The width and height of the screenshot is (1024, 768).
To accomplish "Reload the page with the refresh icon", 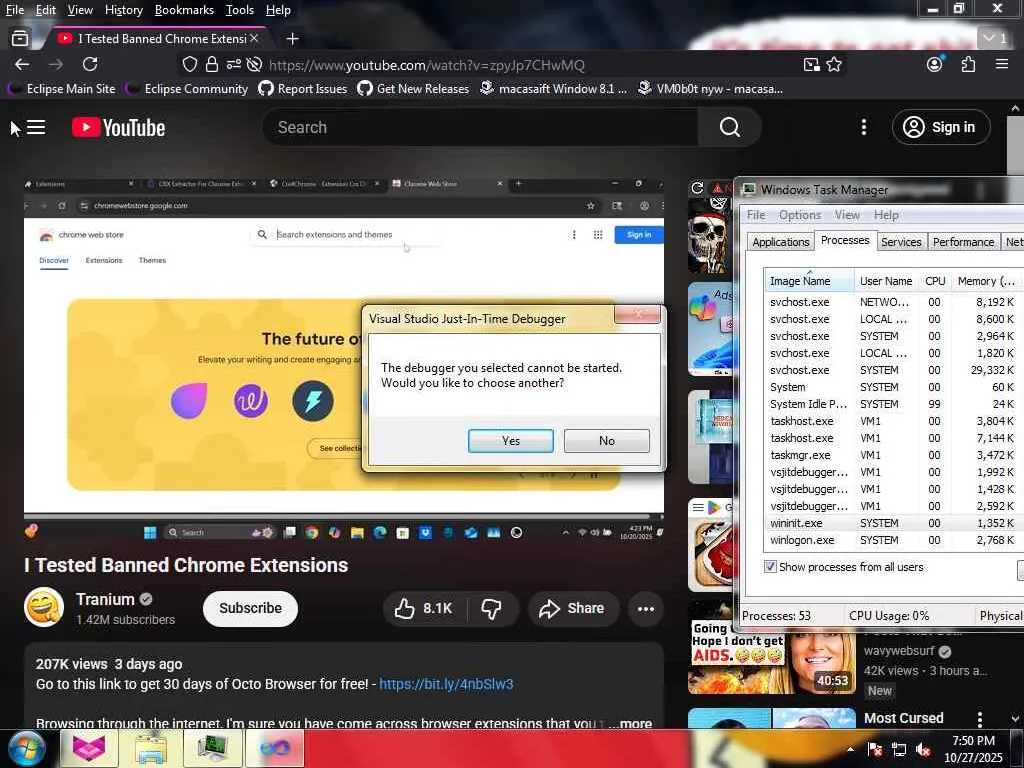I will point(90,64).
